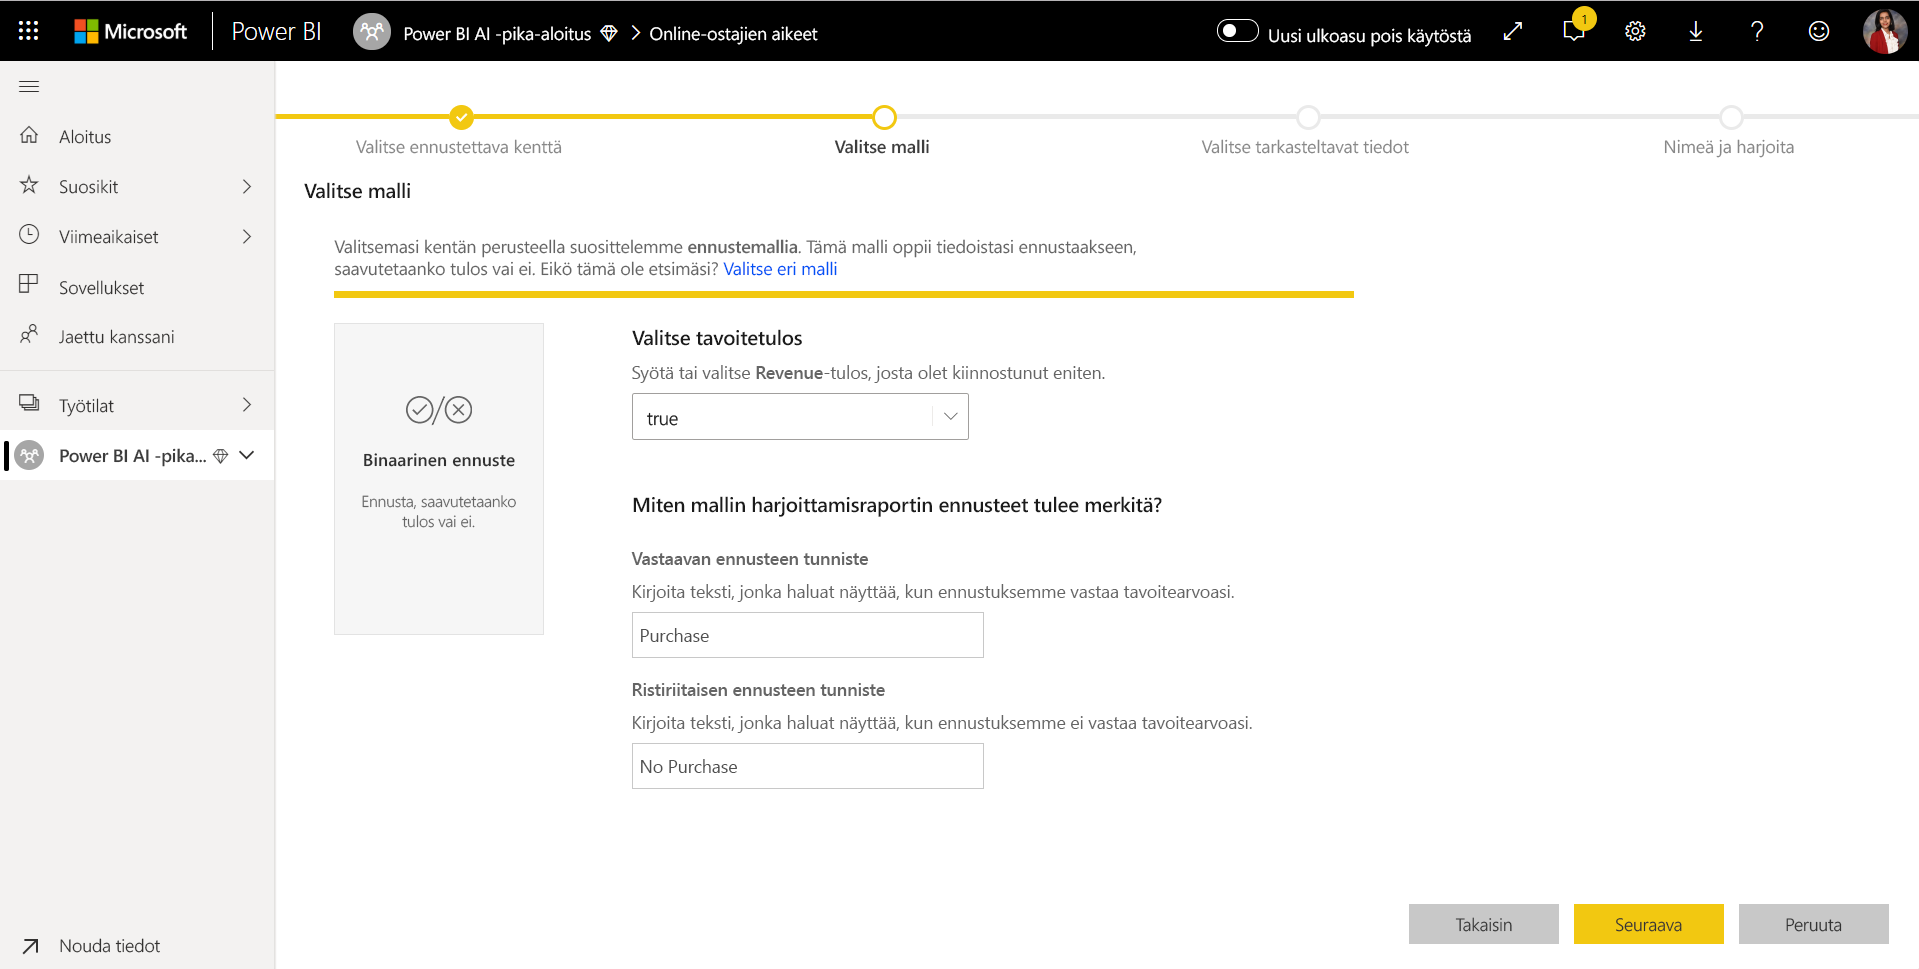Click the workspace avatar icon in header
Viewport: 1919px width, 969px height.
372,32
